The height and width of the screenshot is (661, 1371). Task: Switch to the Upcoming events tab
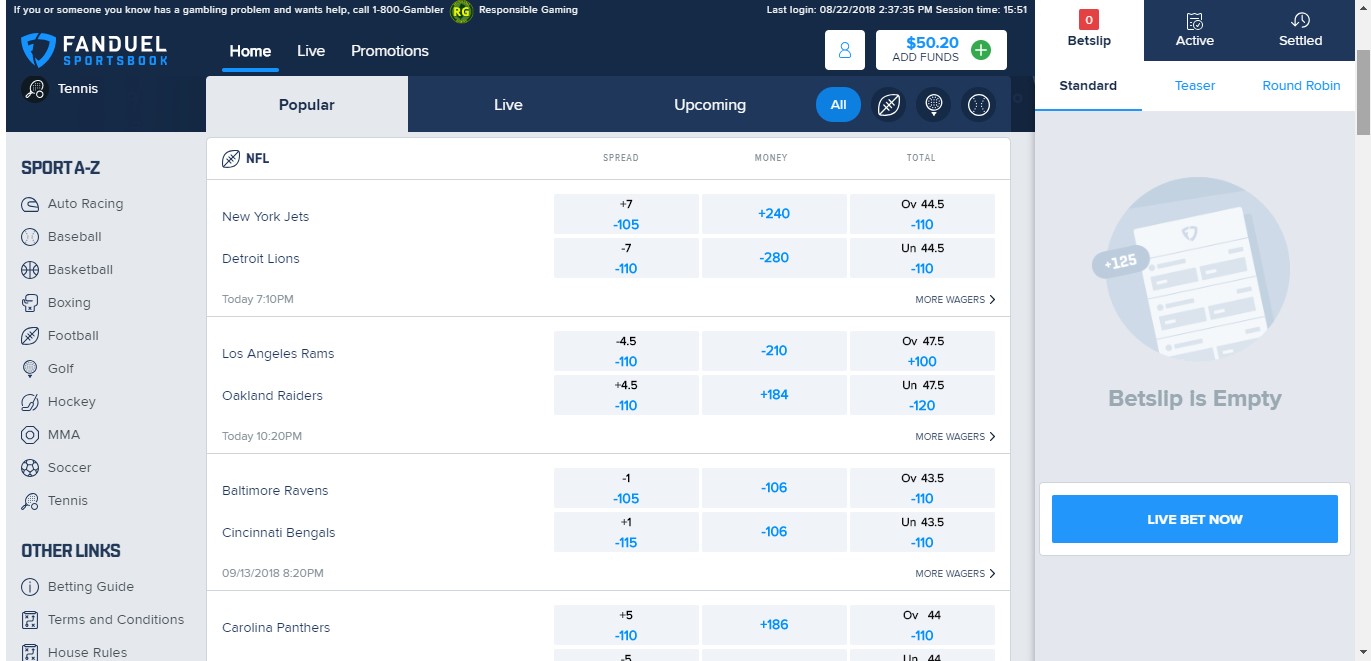710,105
